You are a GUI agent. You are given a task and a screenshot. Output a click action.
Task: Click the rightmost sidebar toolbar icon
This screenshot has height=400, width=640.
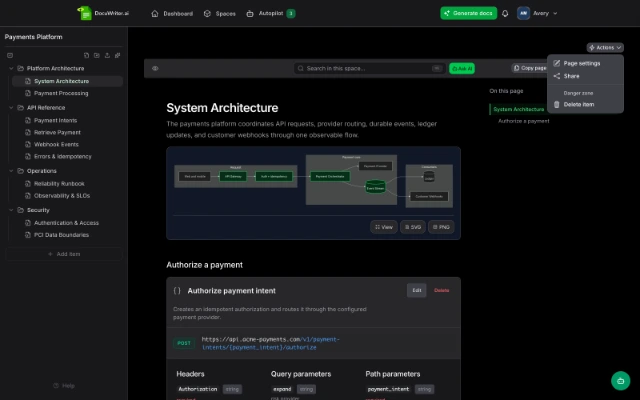coord(118,55)
